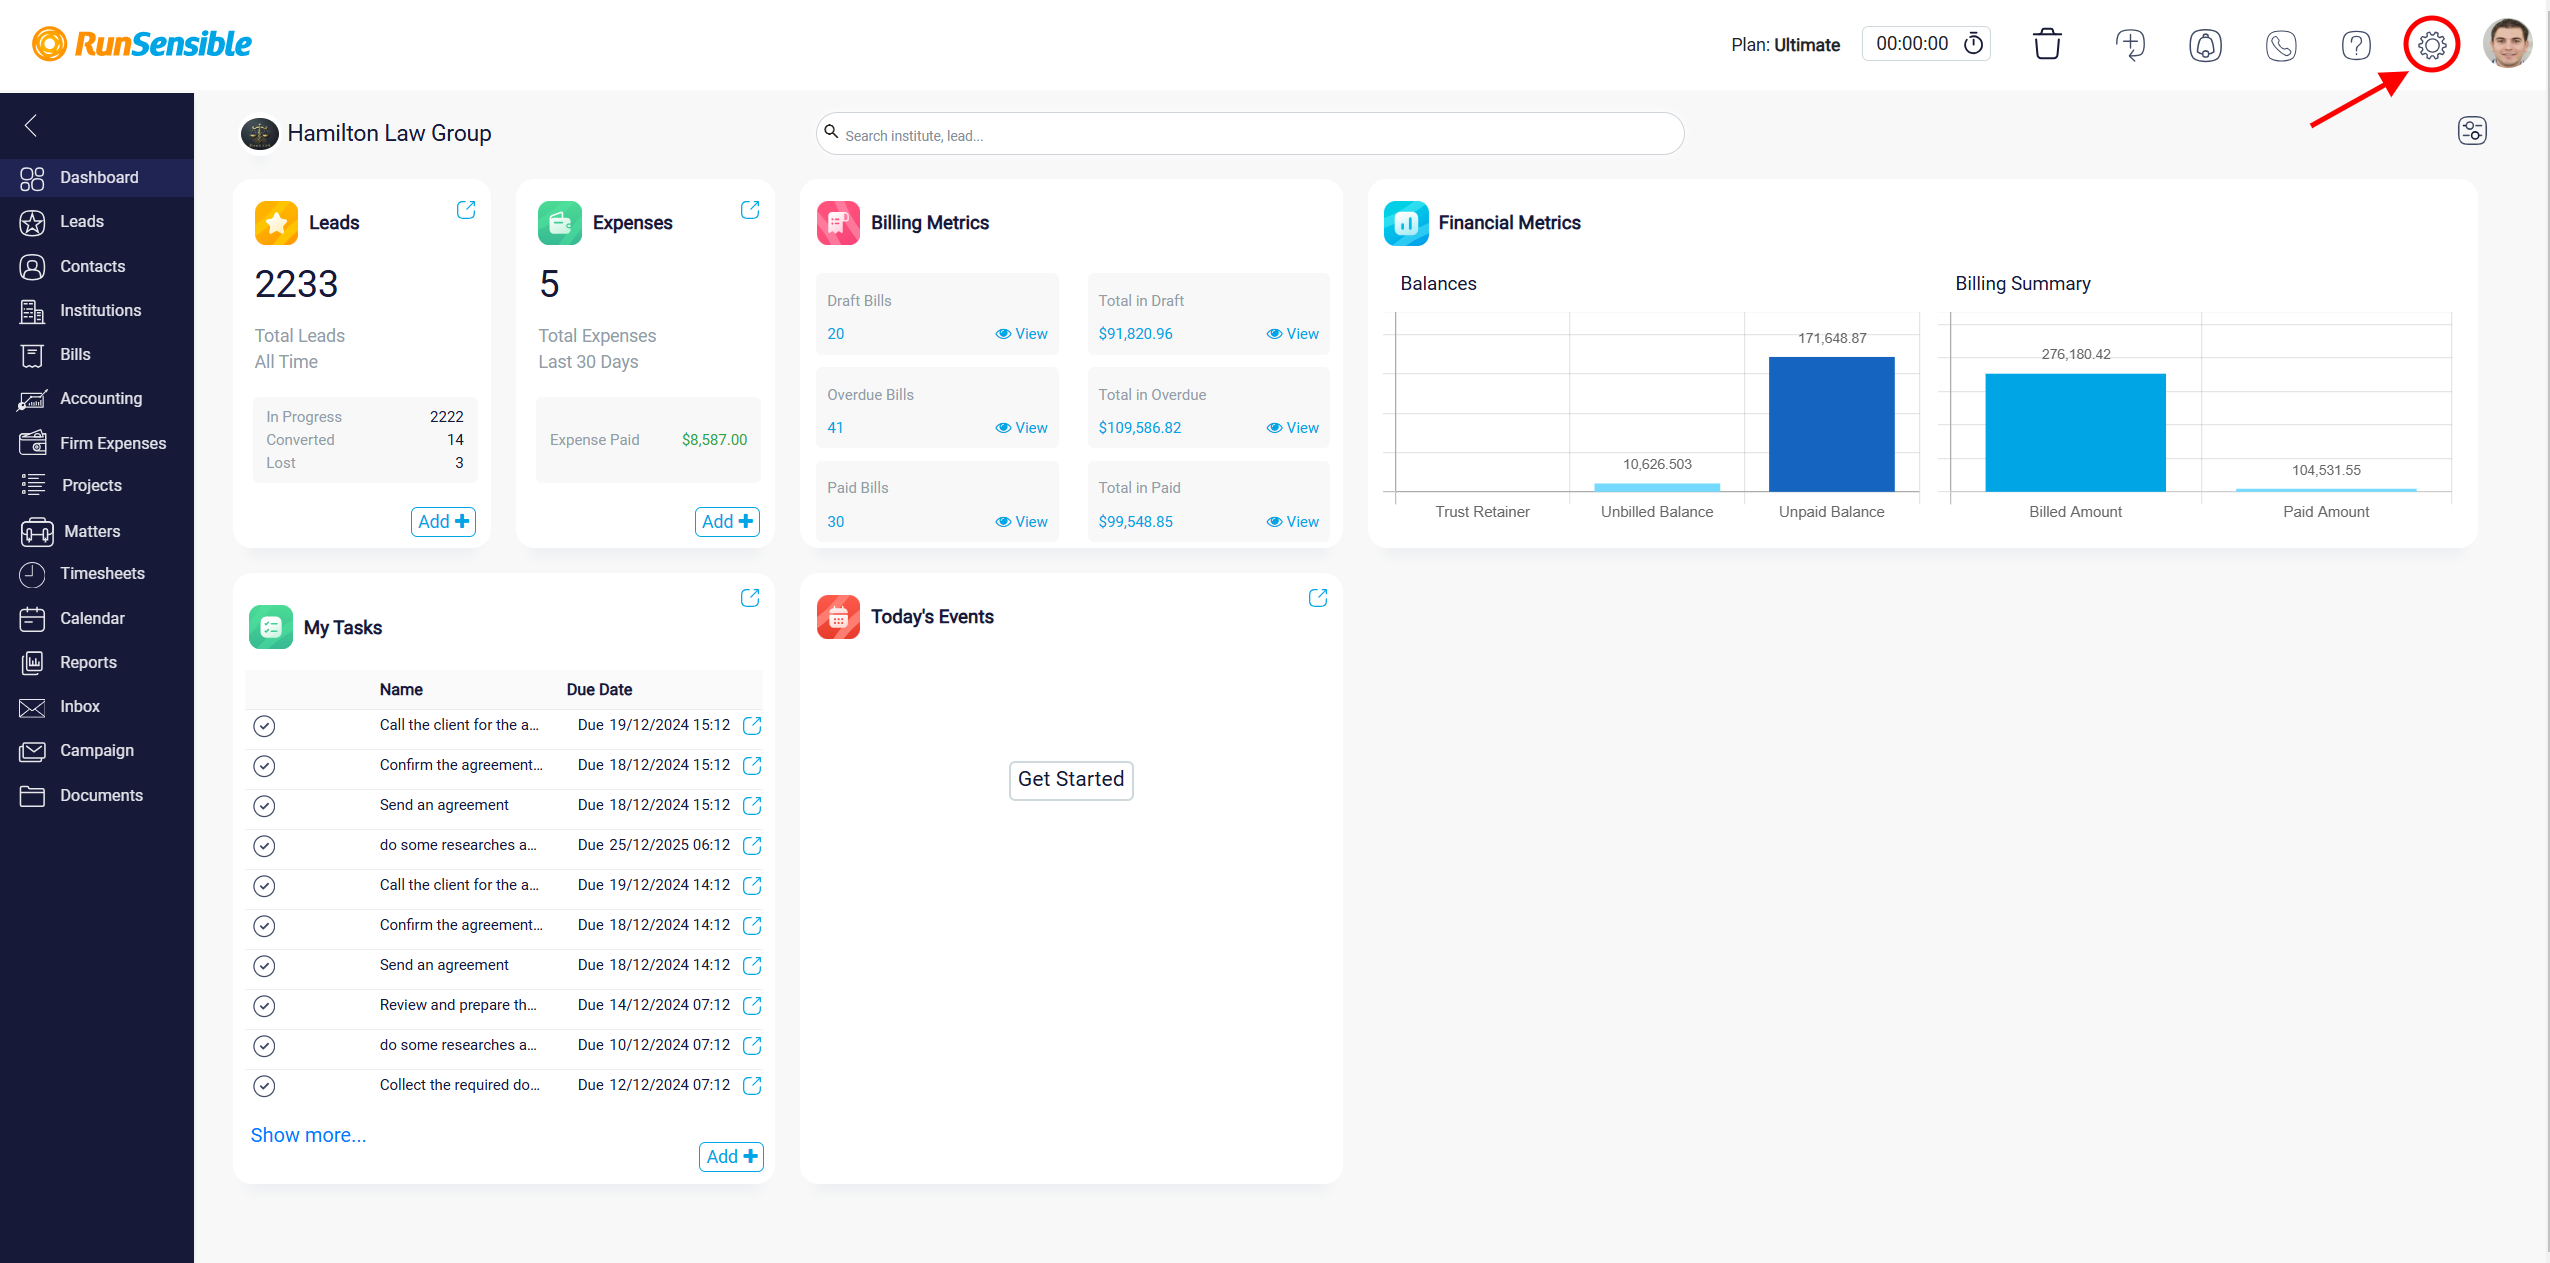Open Today's Events external link icon
This screenshot has height=1263, width=2550.
[x=1318, y=598]
